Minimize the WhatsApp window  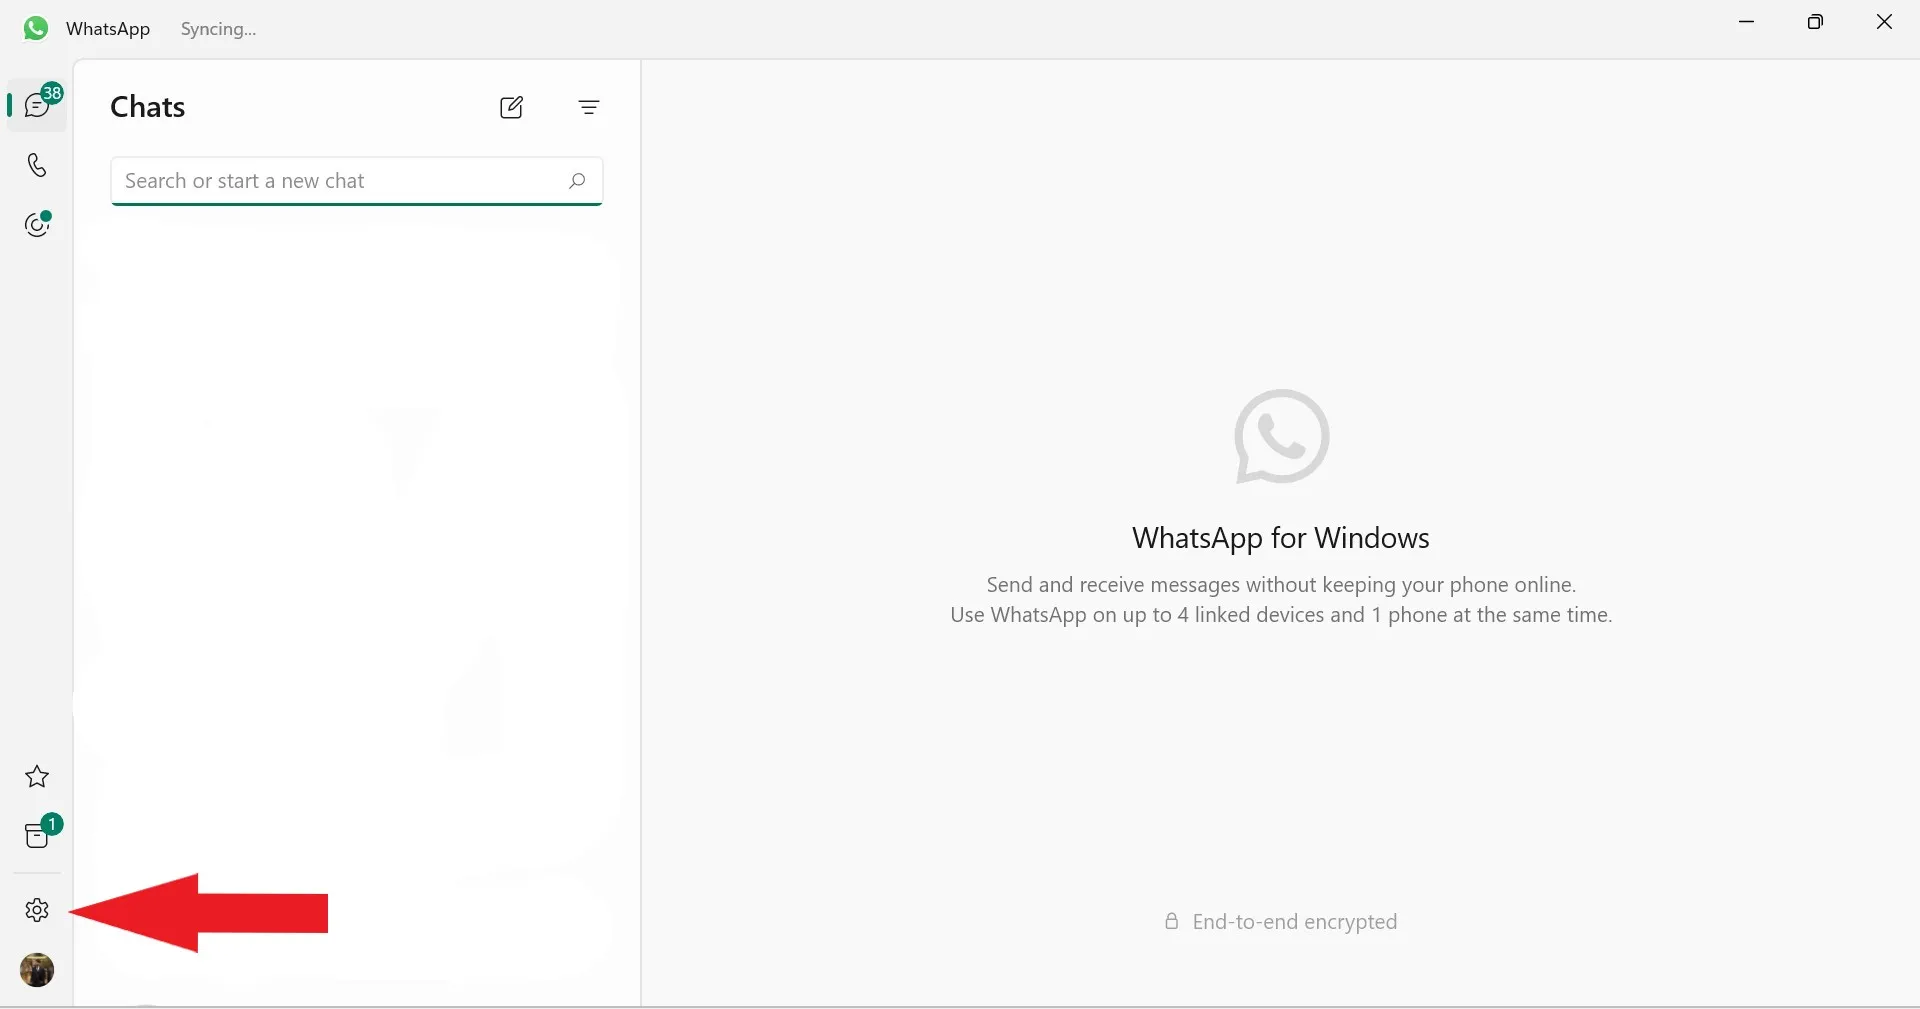tap(1747, 21)
